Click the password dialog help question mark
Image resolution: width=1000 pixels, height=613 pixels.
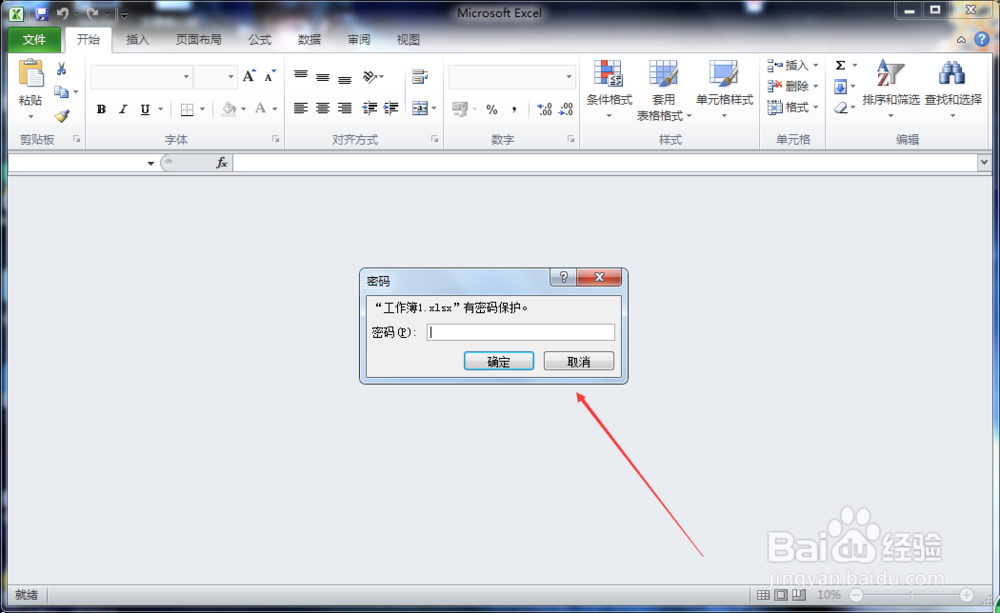click(x=563, y=277)
